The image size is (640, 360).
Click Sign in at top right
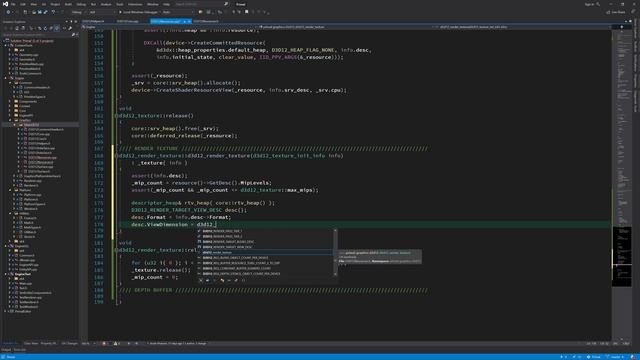point(589,4)
